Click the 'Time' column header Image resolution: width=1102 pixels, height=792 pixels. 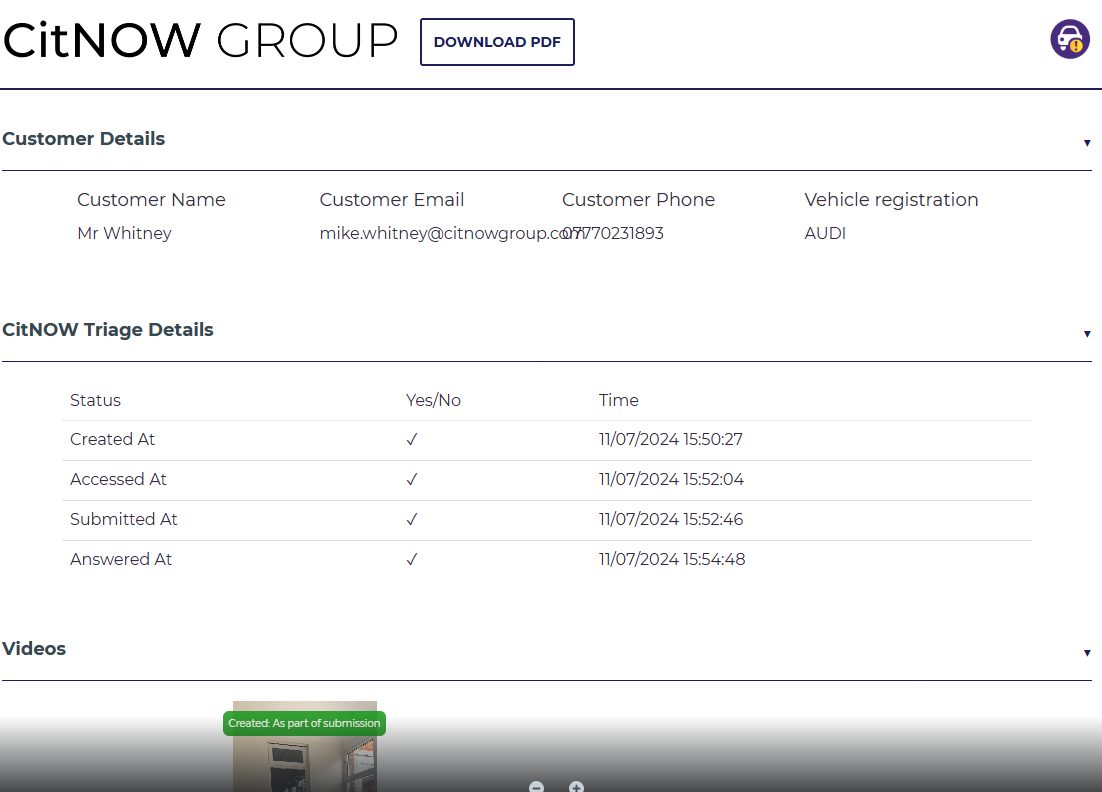coord(618,400)
